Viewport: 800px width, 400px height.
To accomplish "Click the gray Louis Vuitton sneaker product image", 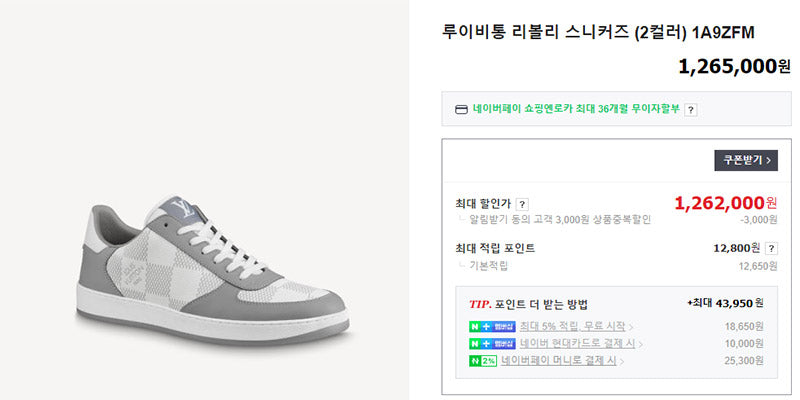I will tap(213, 270).
